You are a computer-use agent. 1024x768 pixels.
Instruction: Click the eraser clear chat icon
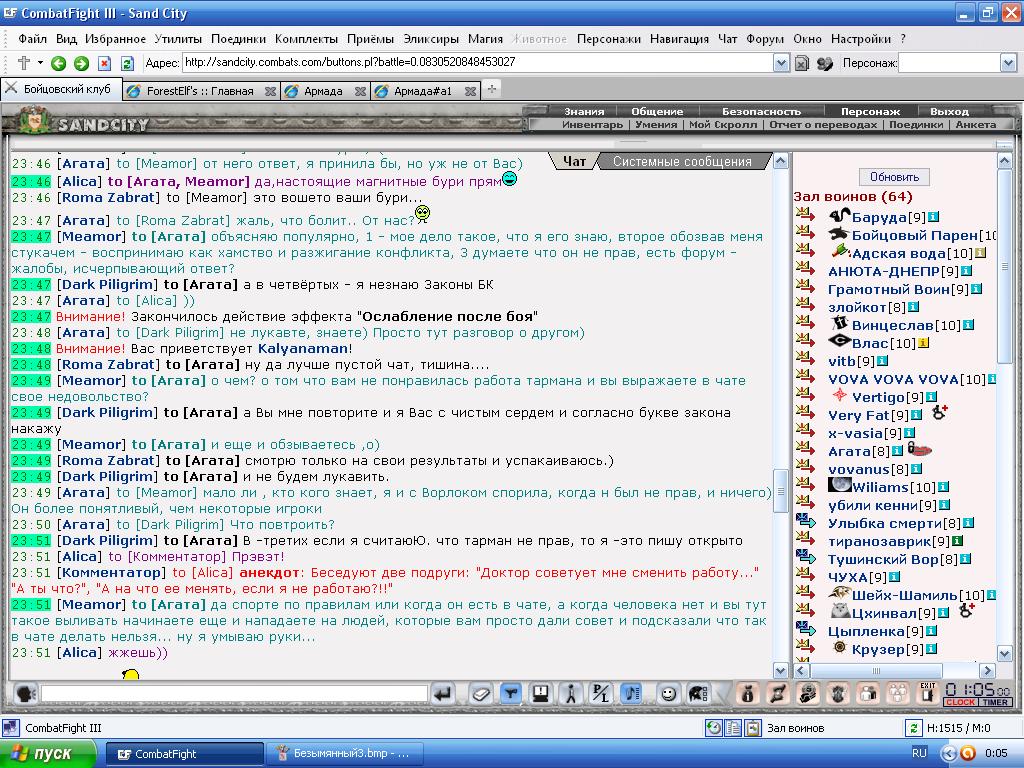pyautogui.click(x=481, y=694)
